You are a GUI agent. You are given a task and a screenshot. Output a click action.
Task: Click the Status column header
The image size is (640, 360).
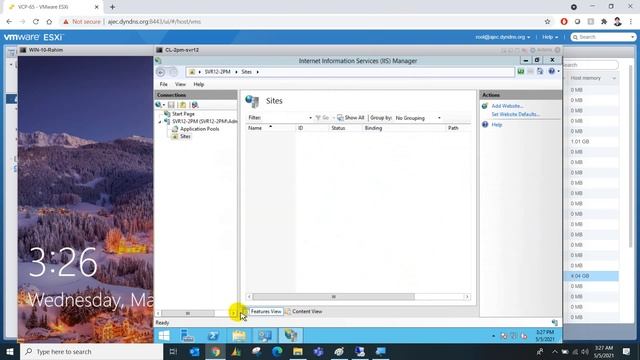[x=345, y=128]
